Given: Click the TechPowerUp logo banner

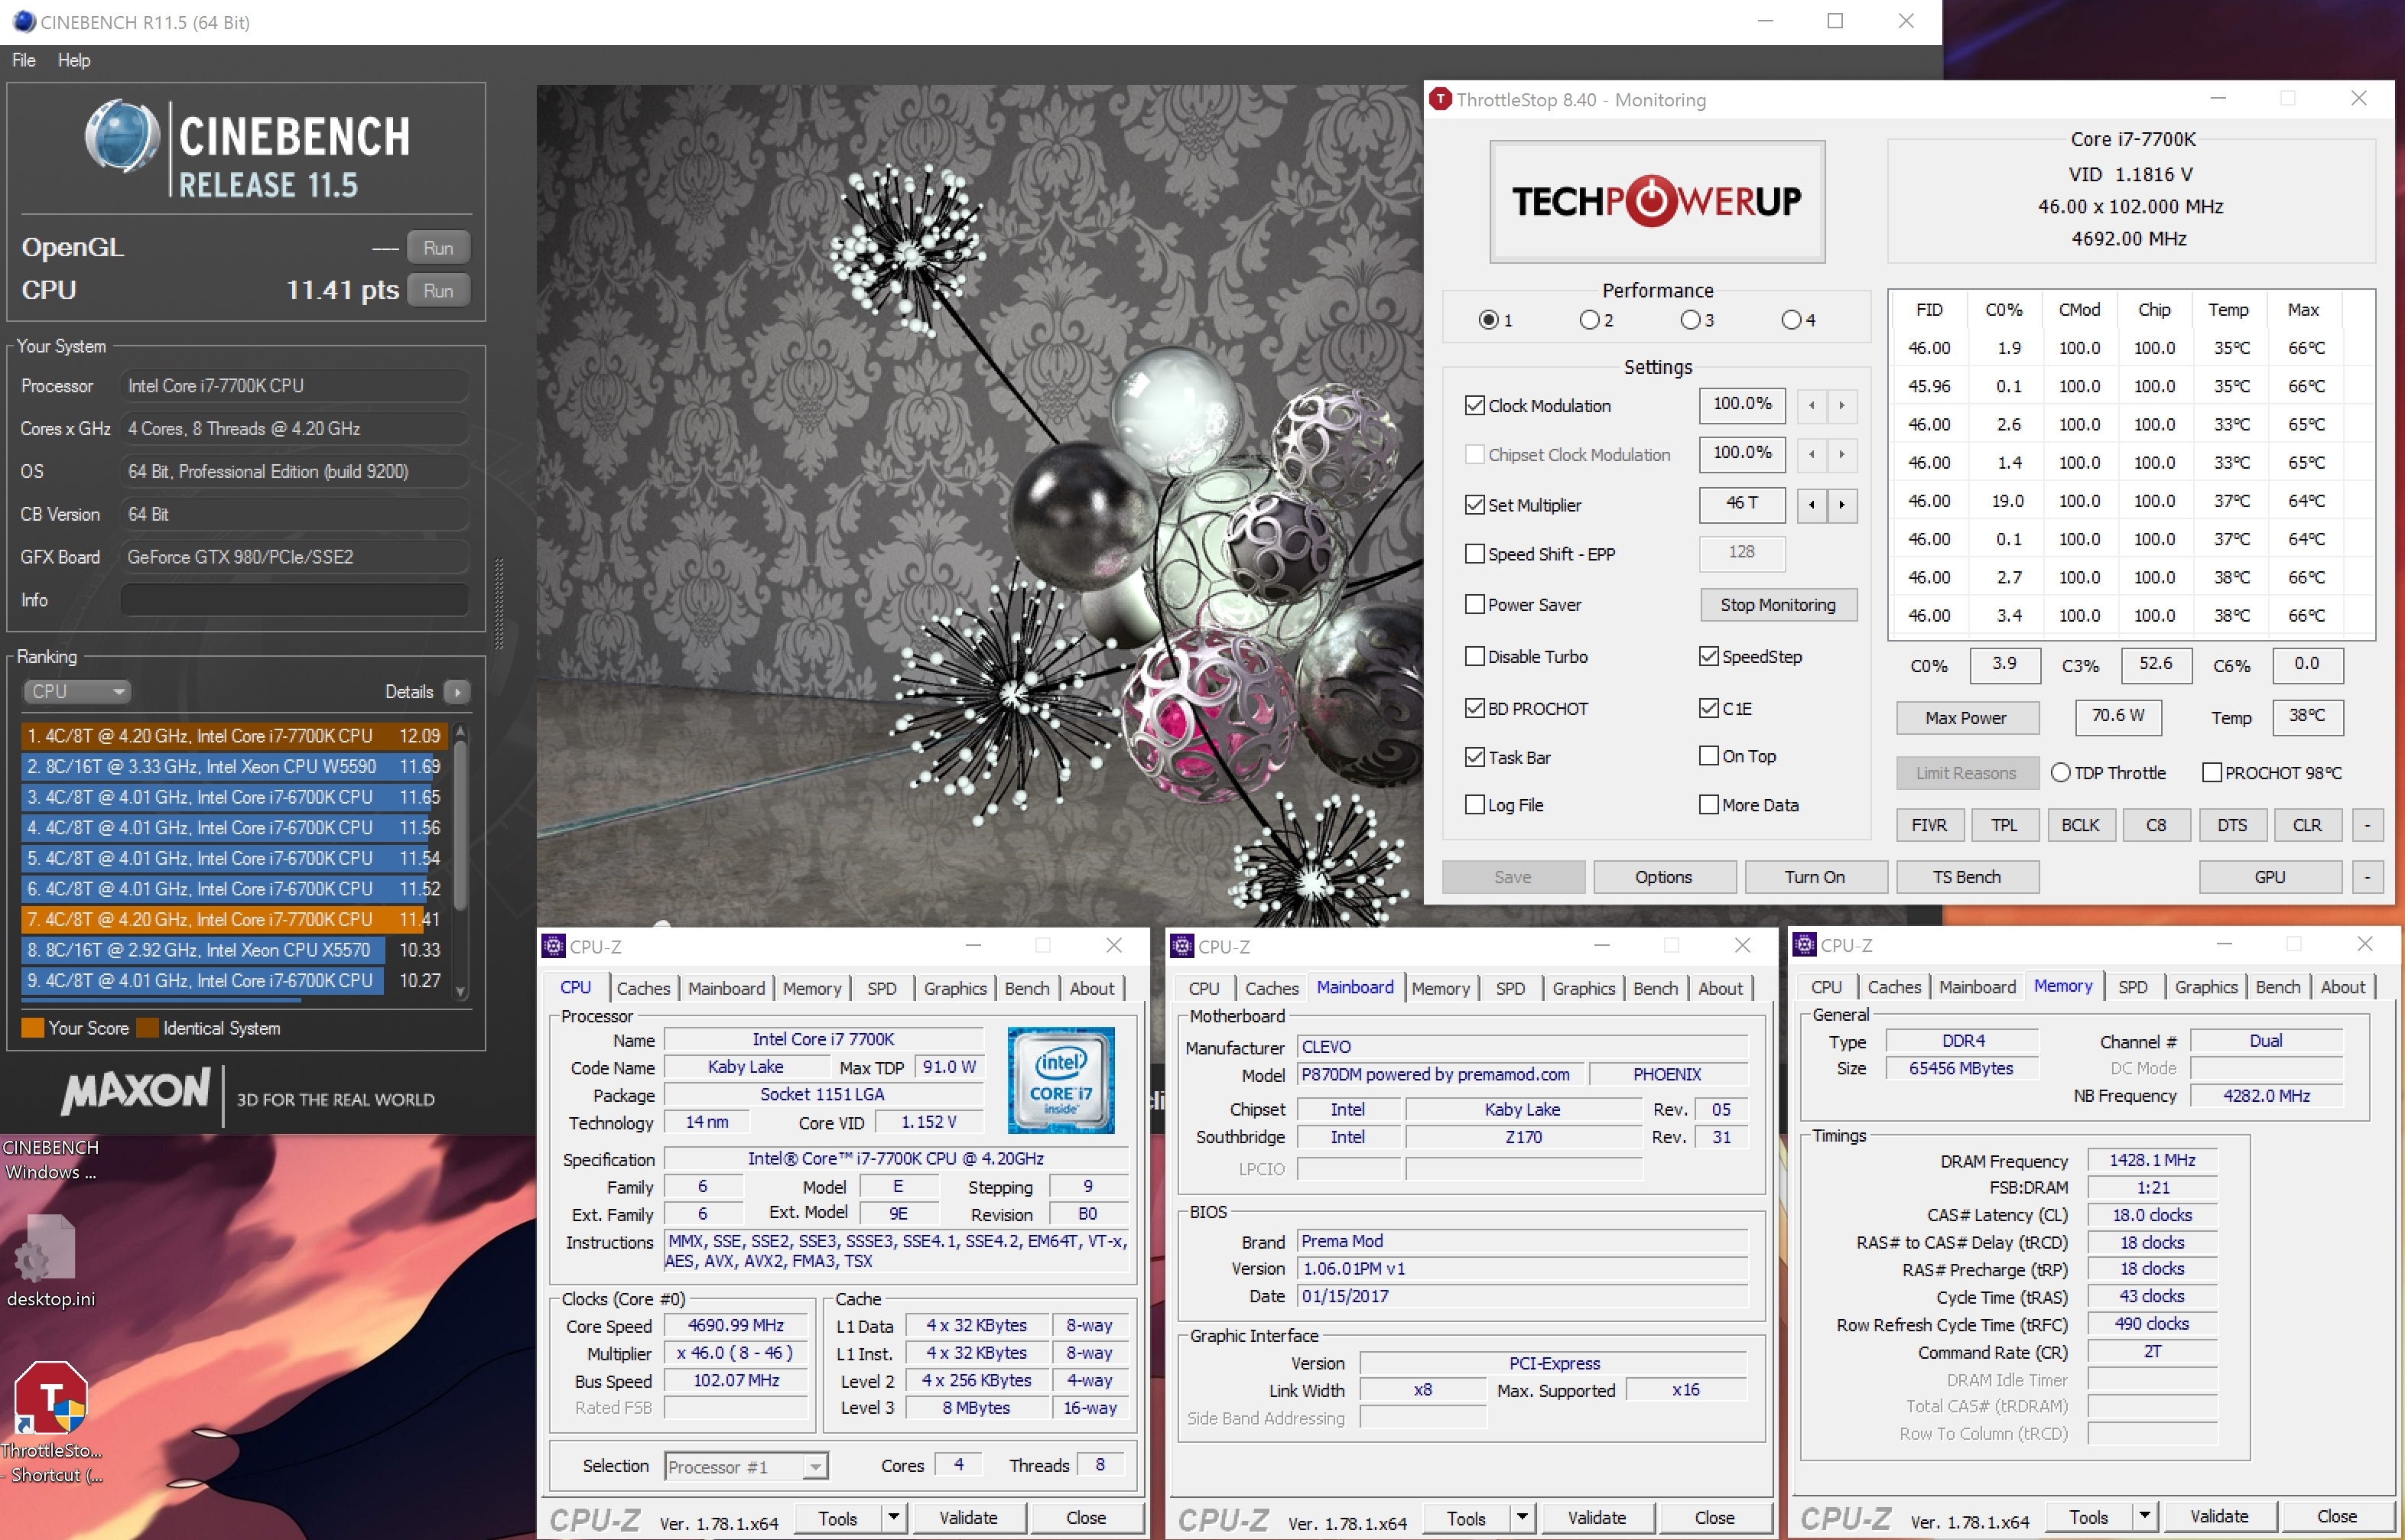Looking at the screenshot, I should tap(1657, 201).
